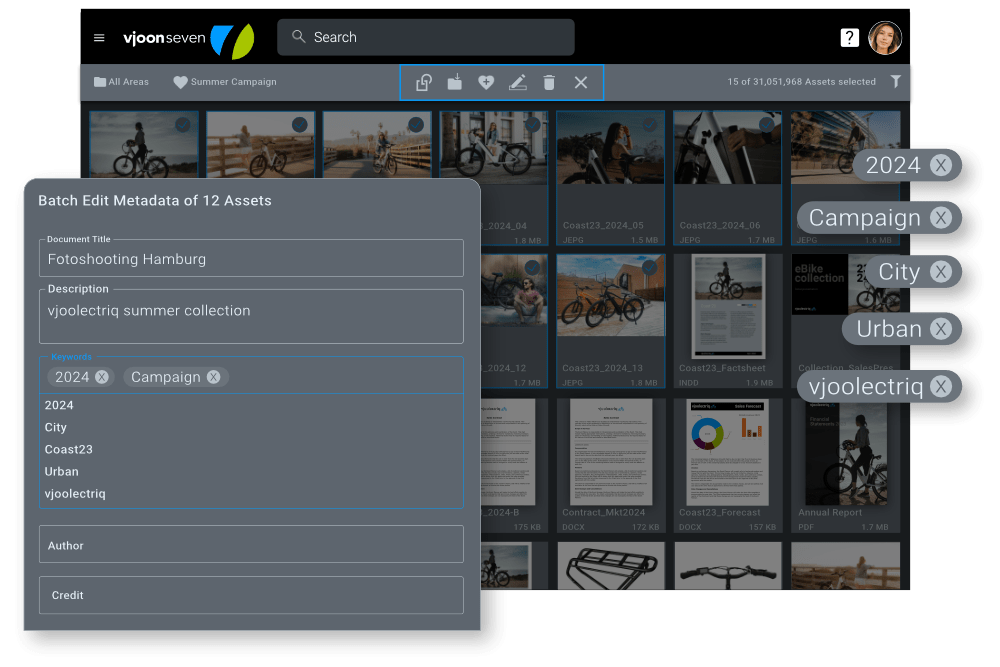Pick 'vjoolectriq' from keyword list
The image size is (1000, 667).
click(75, 493)
